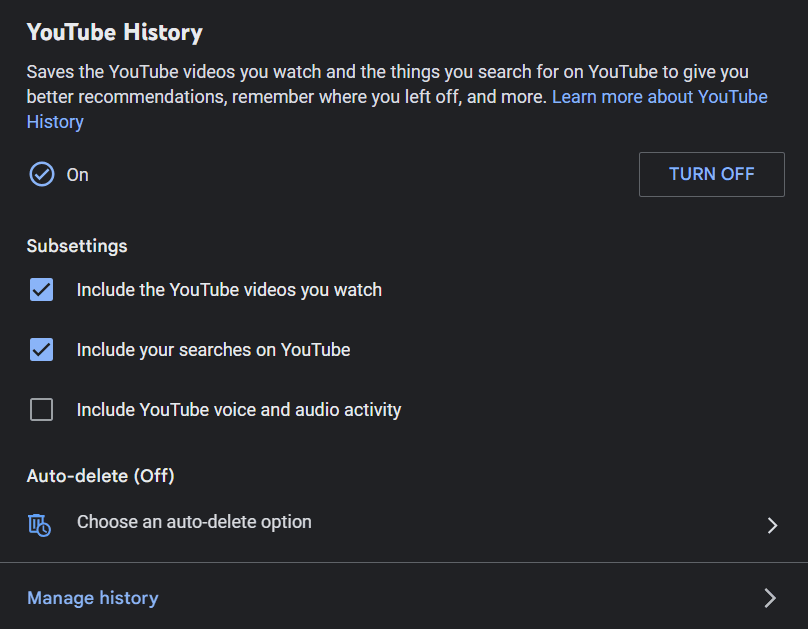Click the Manage history link text
The width and height of the screenshot is (808, 629).
pos(93,598)
